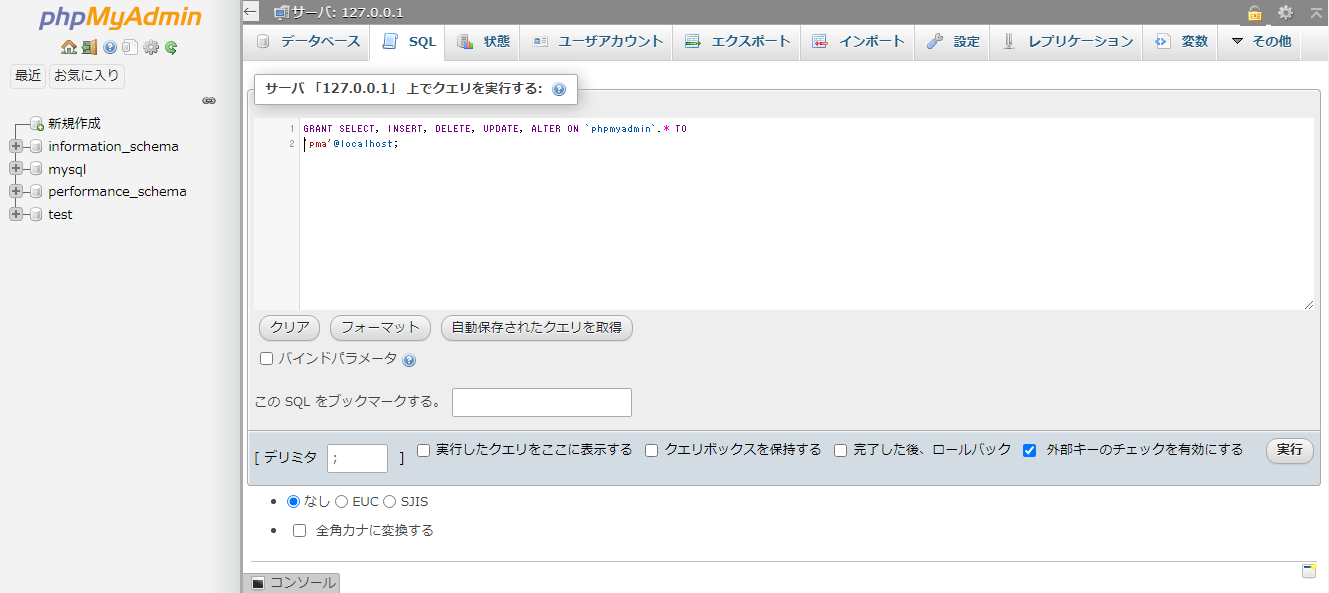Image resolution: width=1329 pixels, height=593 pixels.
Task: Click the help icon next to バインドパラメータ
Action: (409, 360)
